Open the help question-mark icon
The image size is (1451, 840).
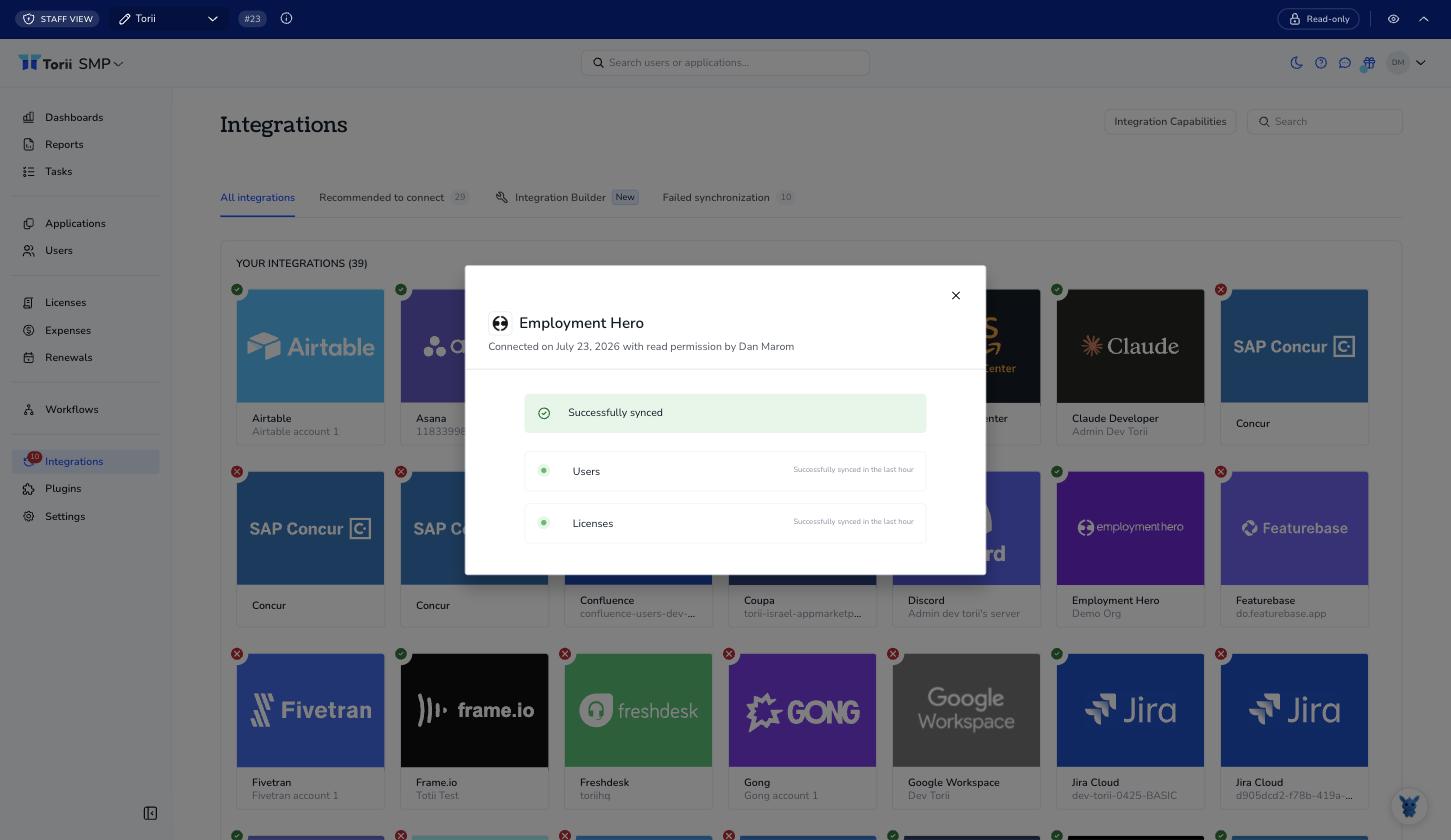tap(1321, 62)
